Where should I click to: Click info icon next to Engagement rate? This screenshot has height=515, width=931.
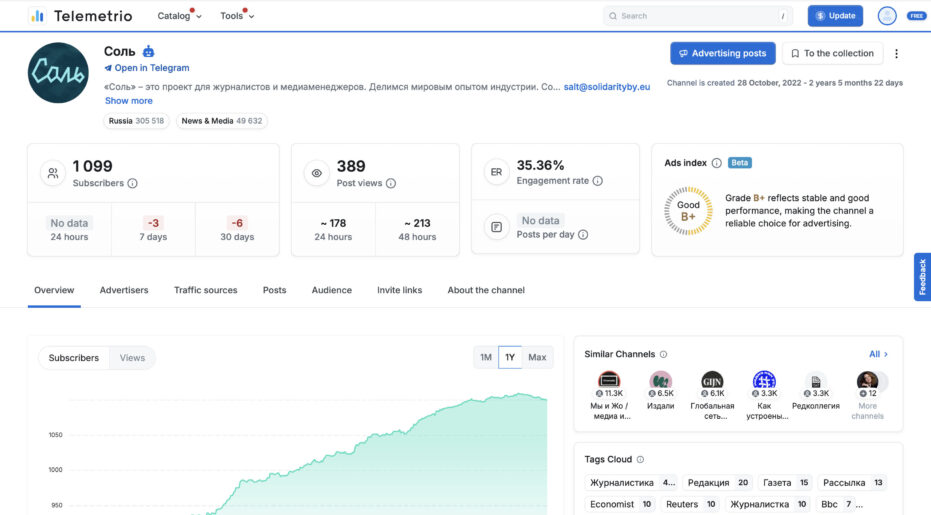point(598,181)
